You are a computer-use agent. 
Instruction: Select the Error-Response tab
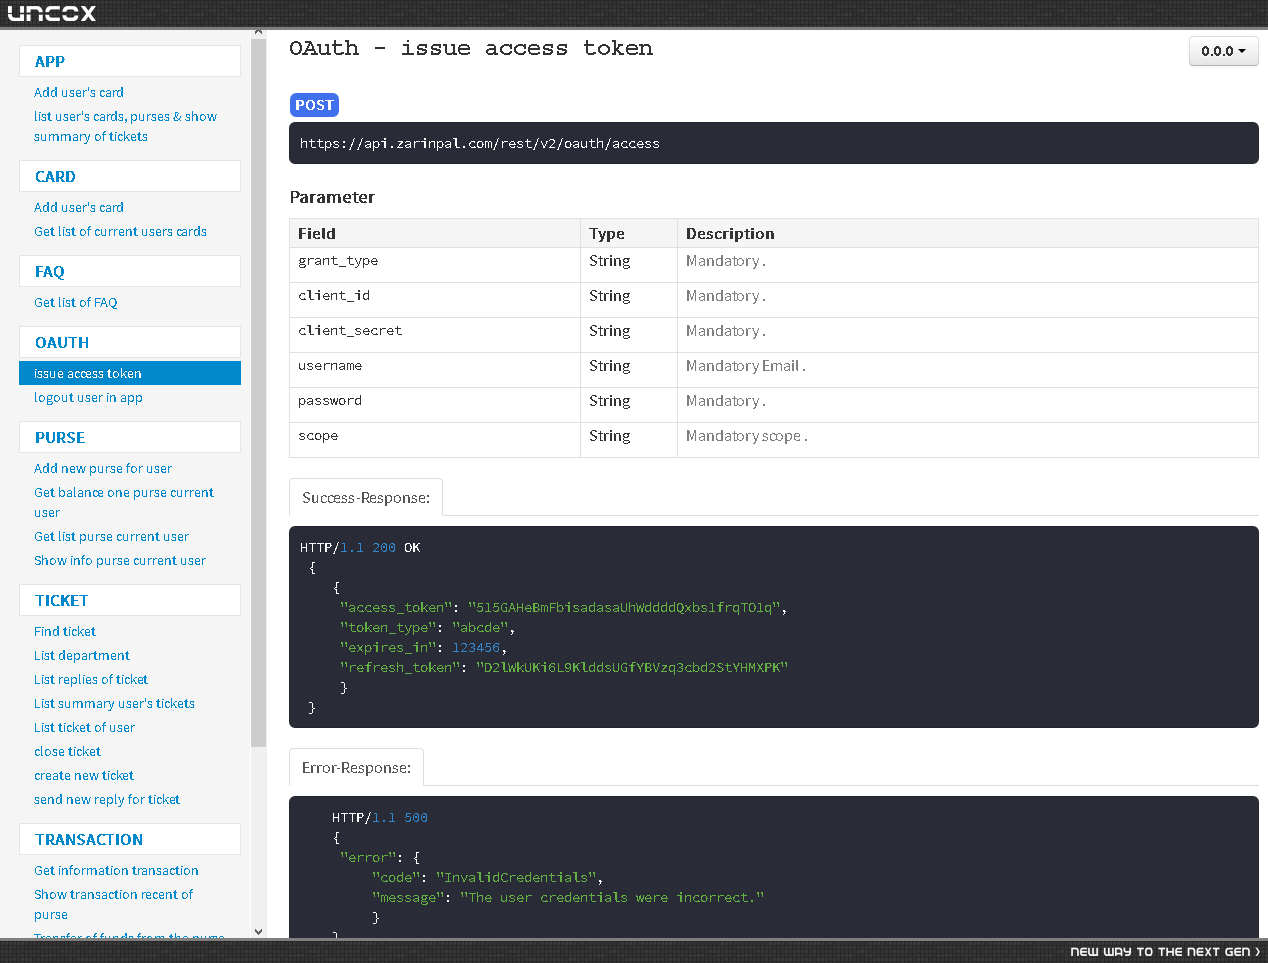click(356, 767)
